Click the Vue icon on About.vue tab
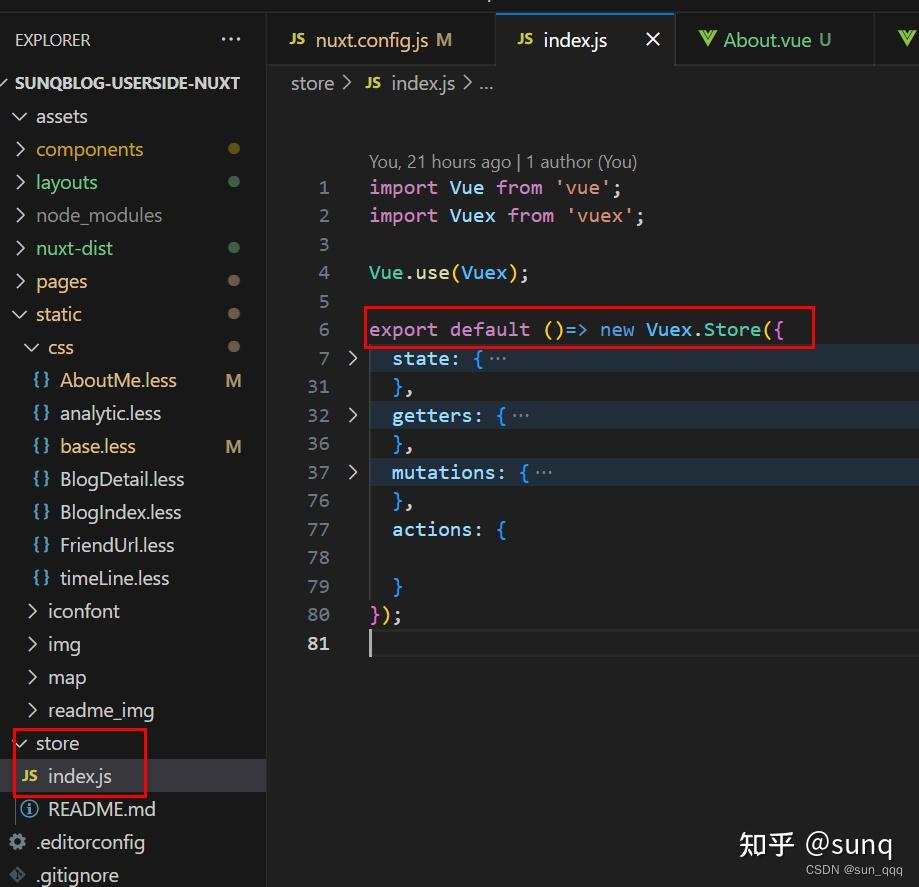The width and height of the screenshot is (919, 887). [708, 39]
